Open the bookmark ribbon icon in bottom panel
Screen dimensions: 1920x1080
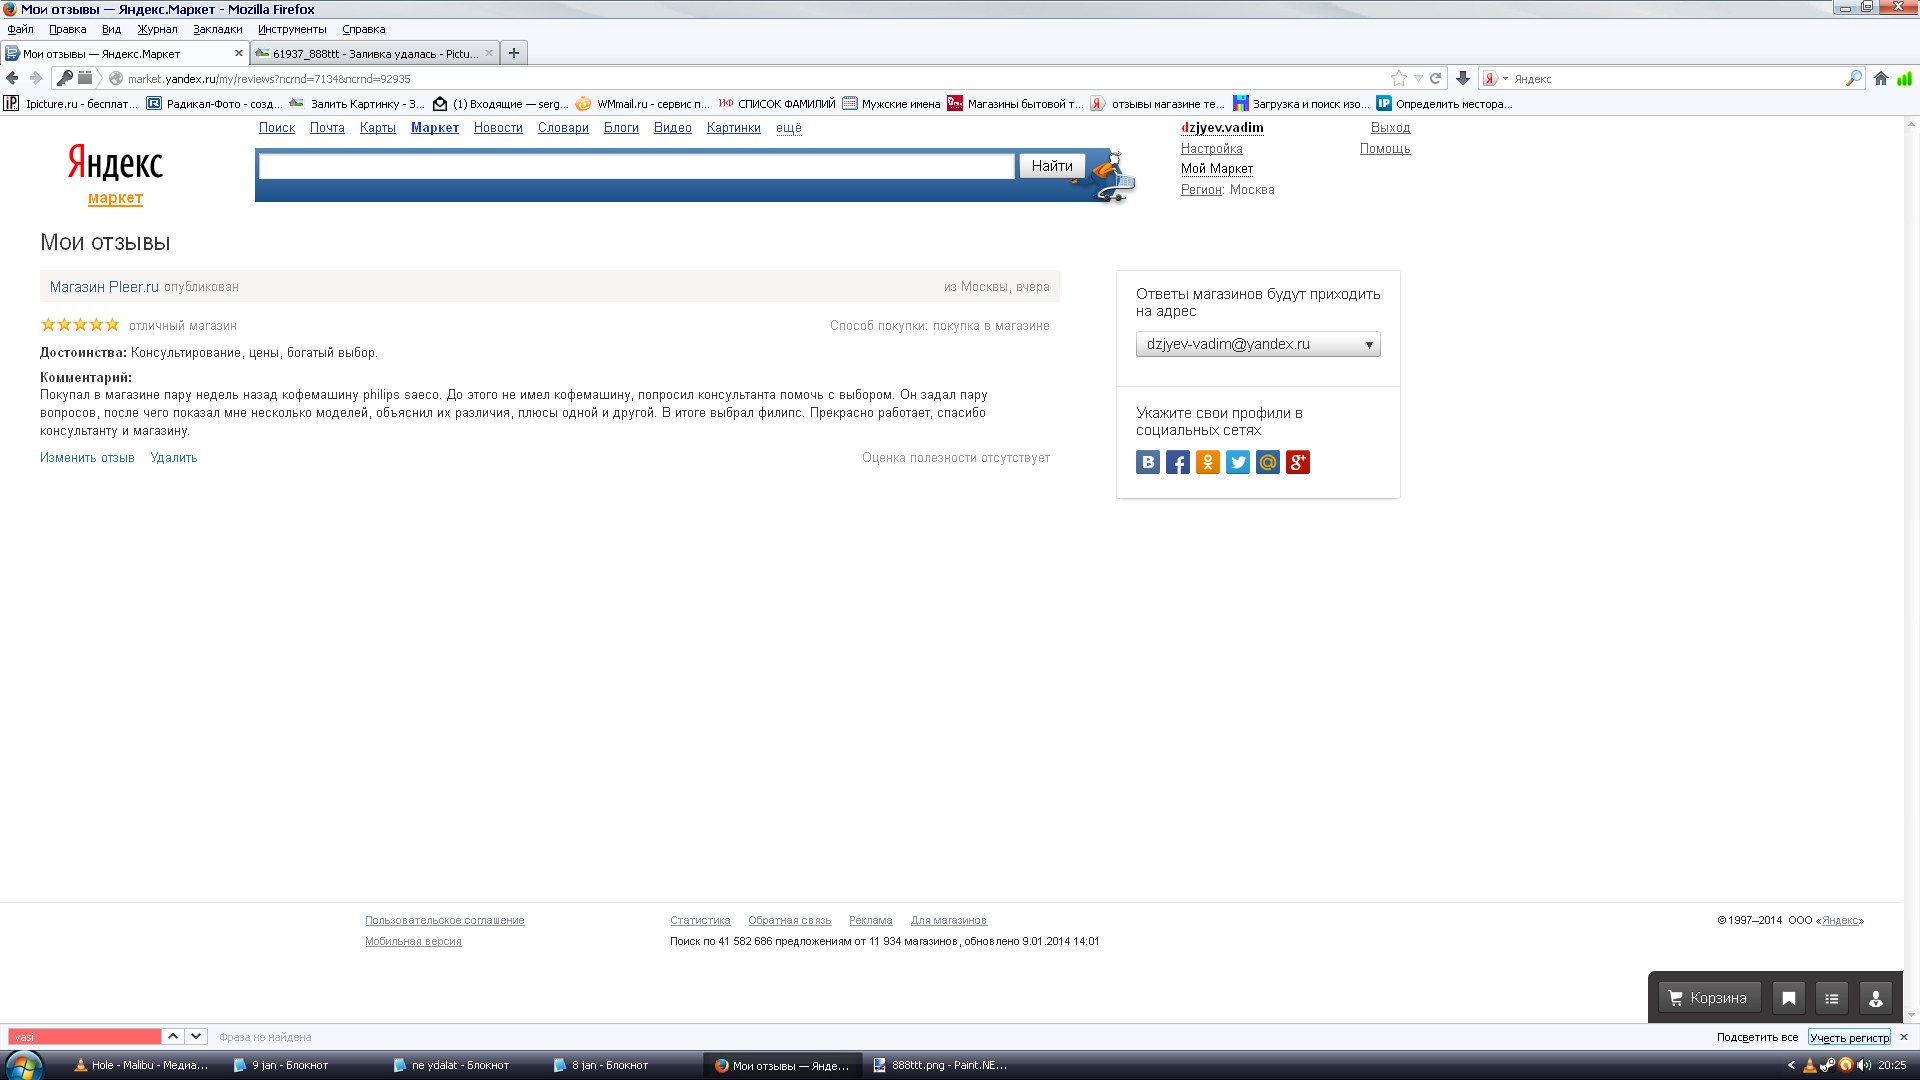click(x=1788, y=998)
